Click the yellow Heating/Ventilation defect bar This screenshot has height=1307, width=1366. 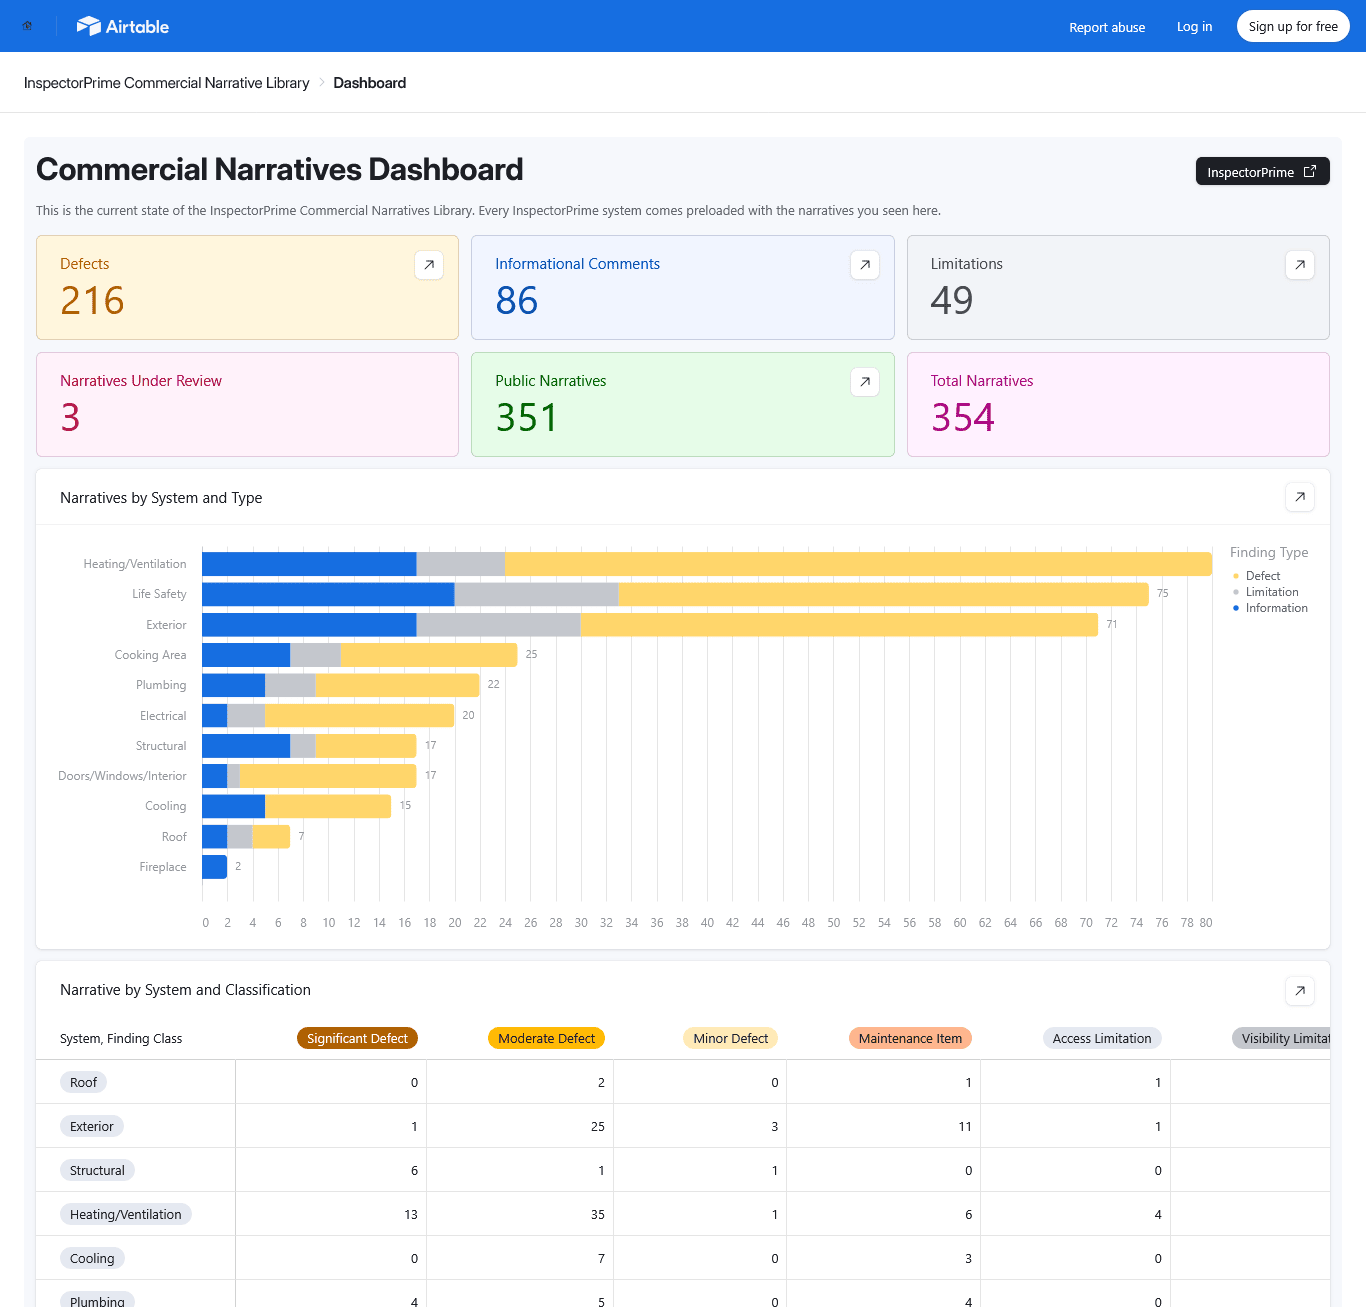(858, 564)
